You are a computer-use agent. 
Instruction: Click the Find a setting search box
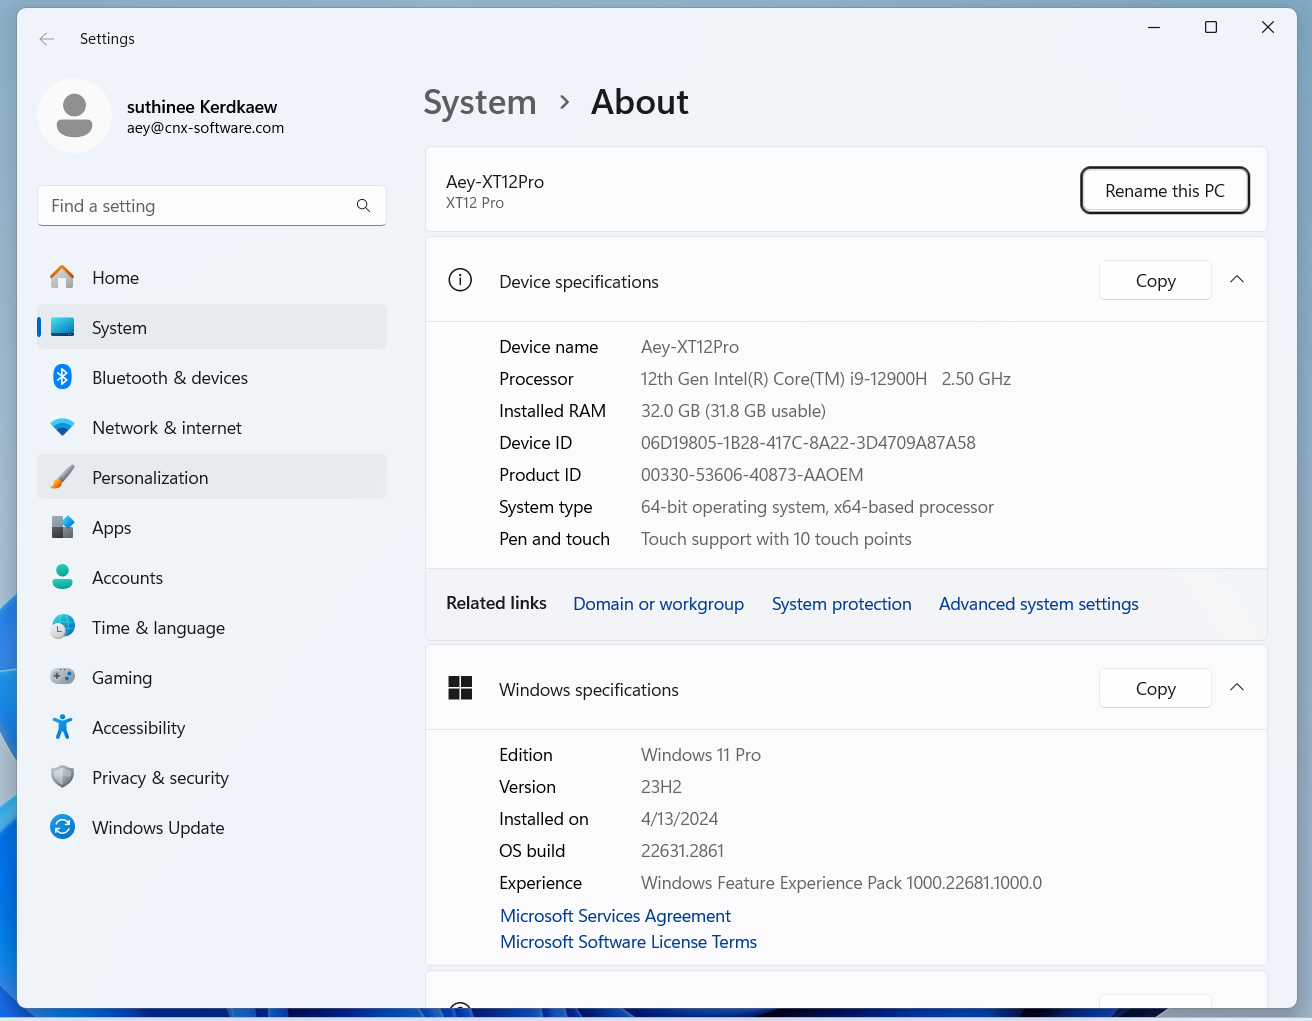coord(212,206)
